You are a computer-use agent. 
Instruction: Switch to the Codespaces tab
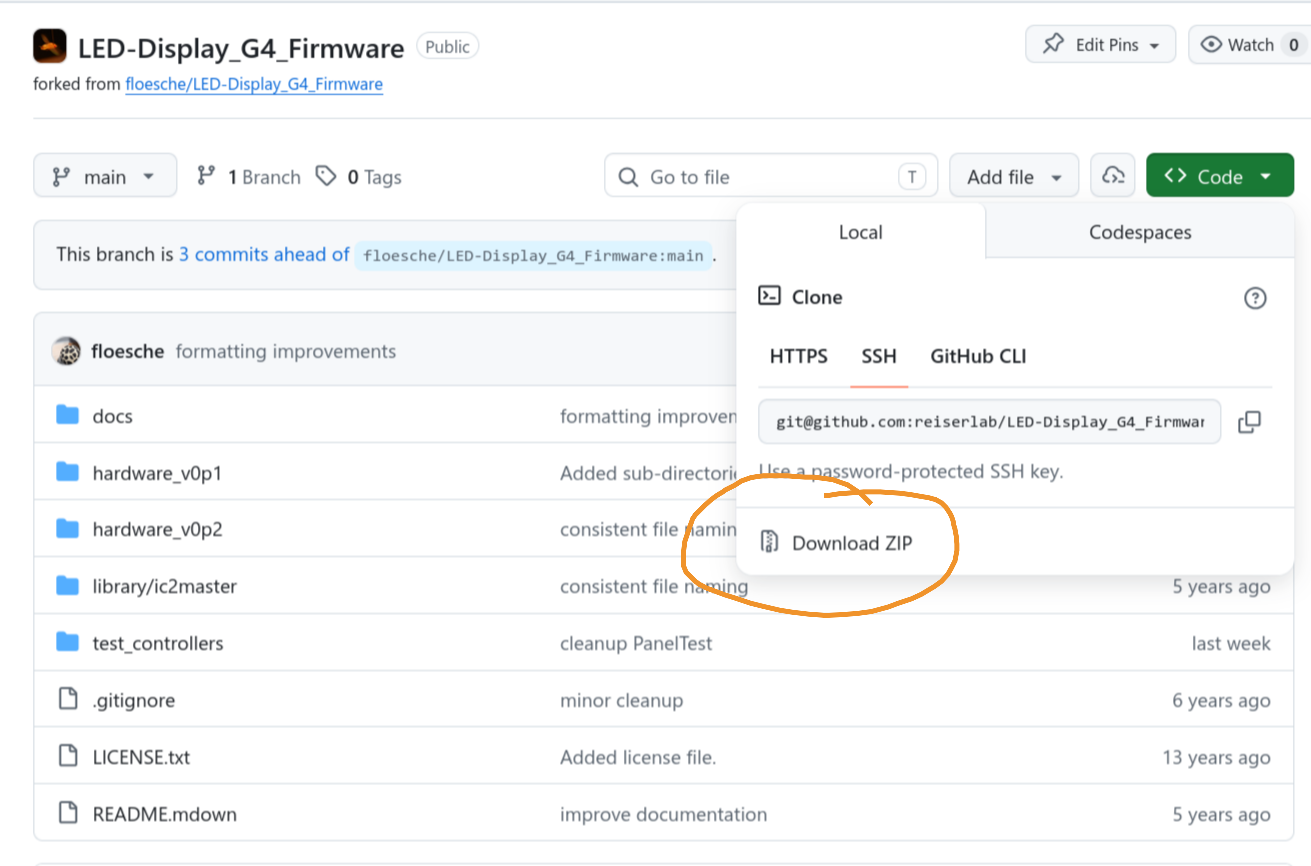(x=1140, y=232)
